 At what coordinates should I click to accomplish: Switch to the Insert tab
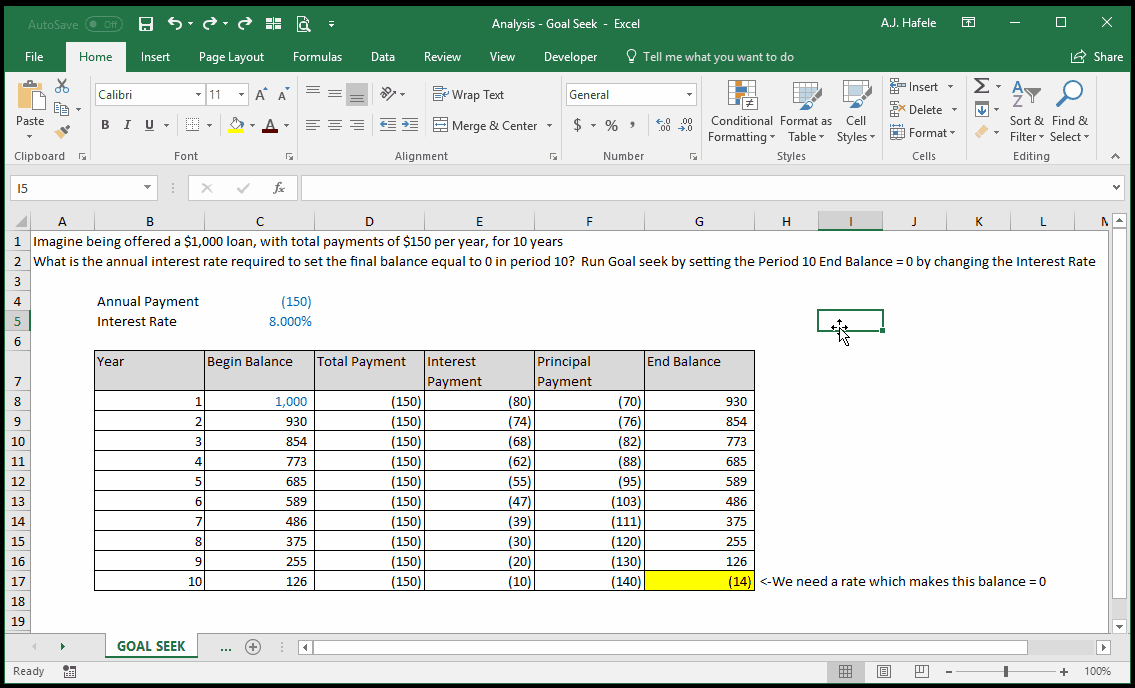pos(156,56)
